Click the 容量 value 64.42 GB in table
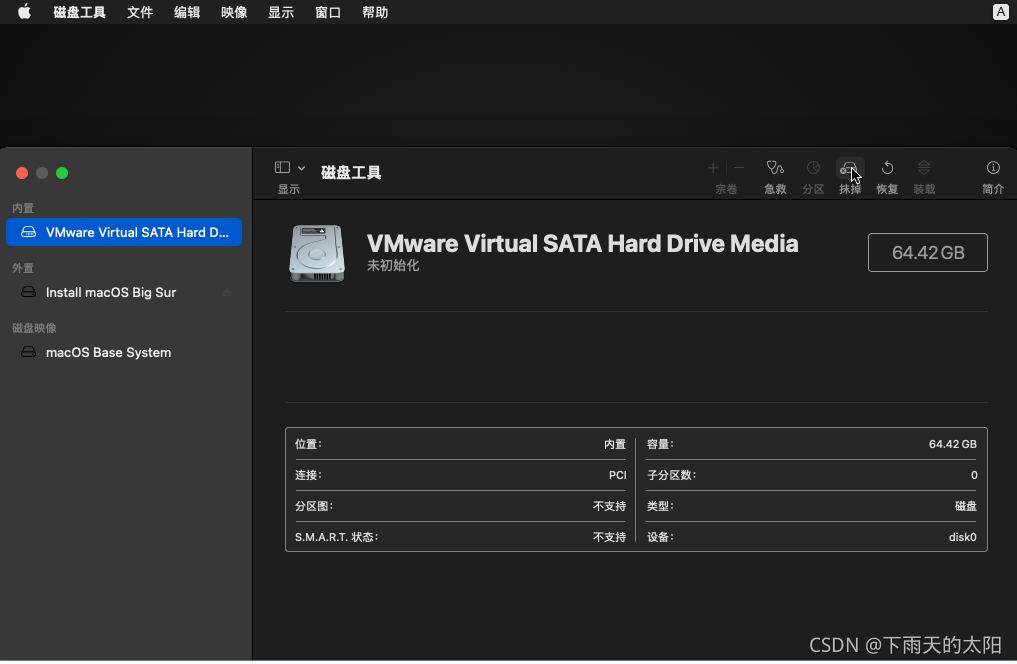 tap(953, 444)
